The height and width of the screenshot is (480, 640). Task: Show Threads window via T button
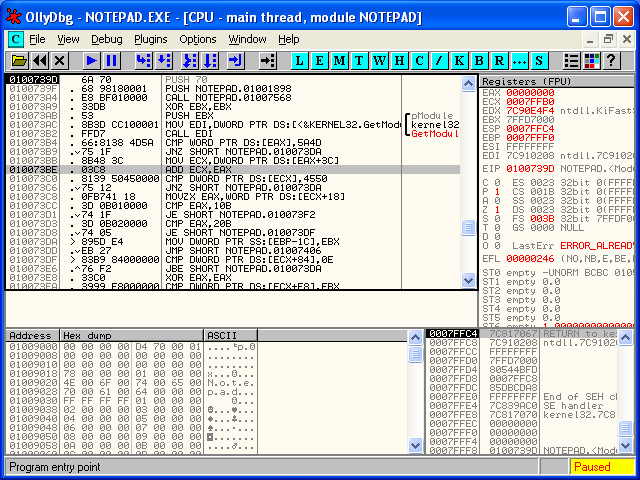359,61
